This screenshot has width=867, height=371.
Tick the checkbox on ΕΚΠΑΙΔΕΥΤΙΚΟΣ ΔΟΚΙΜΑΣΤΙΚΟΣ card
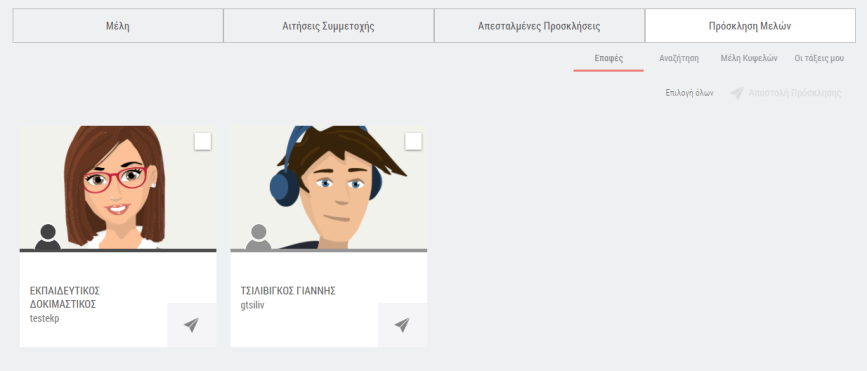pyautogui.click(x=203, y=142)
